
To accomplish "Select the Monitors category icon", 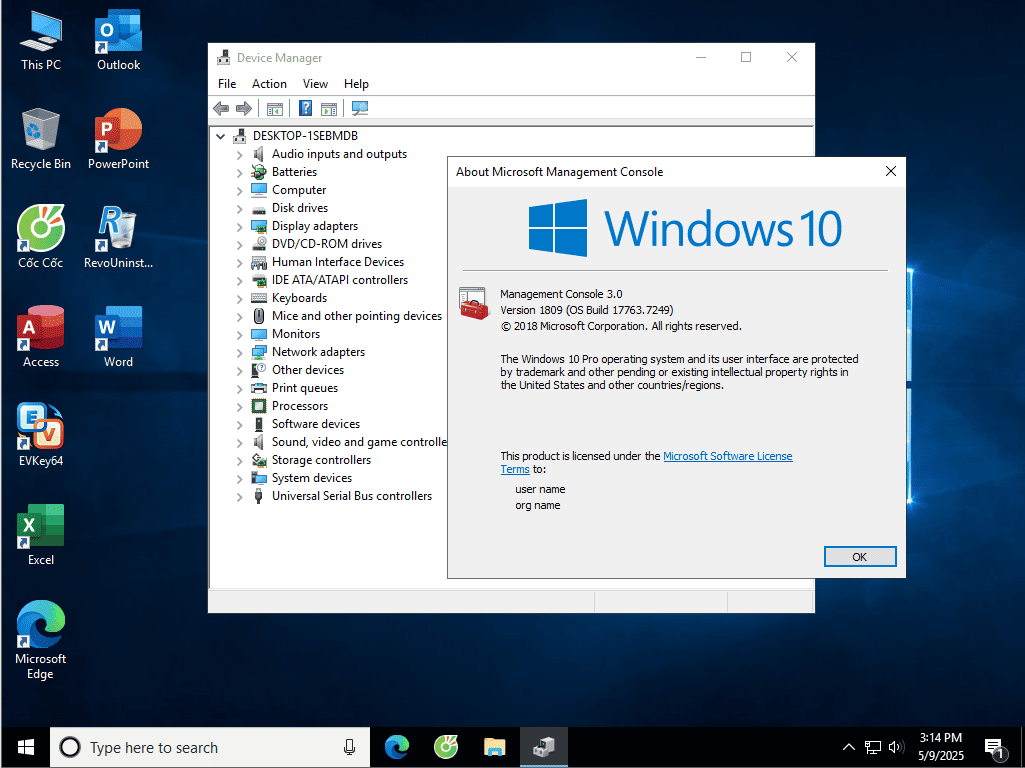I will 259,334.
